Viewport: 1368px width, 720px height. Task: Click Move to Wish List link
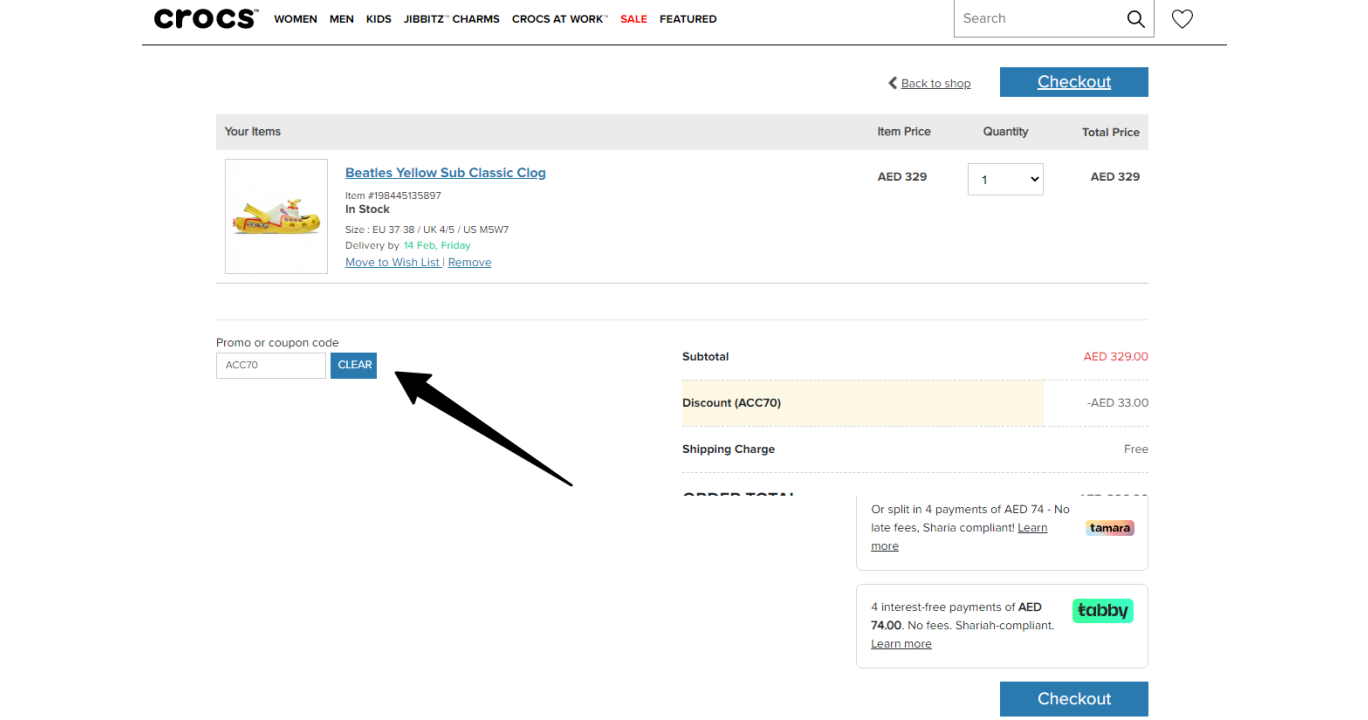coord(392,262)
